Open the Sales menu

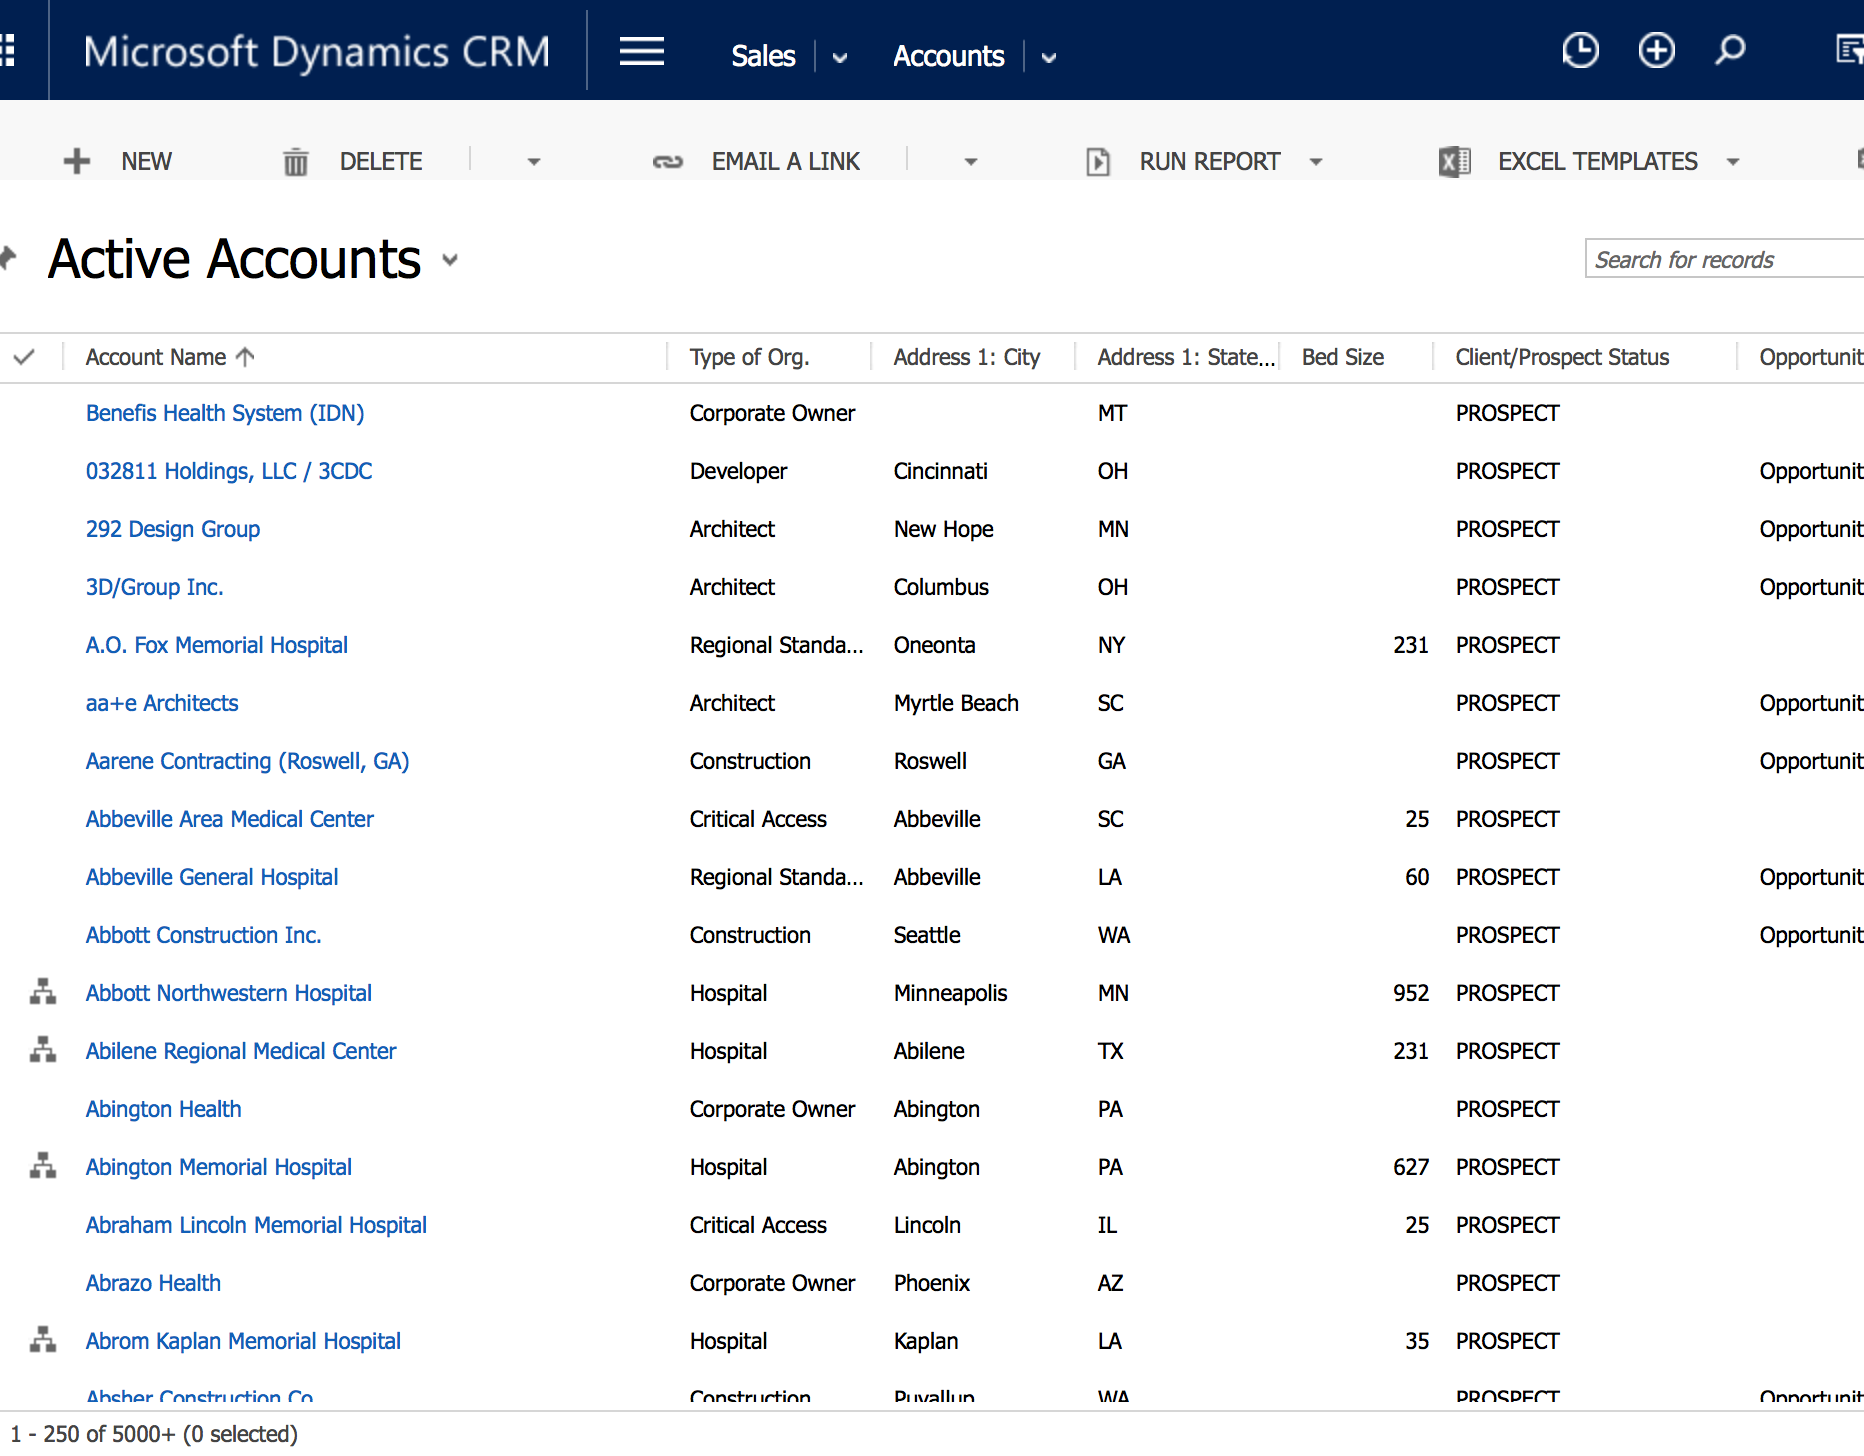(763, 56)
